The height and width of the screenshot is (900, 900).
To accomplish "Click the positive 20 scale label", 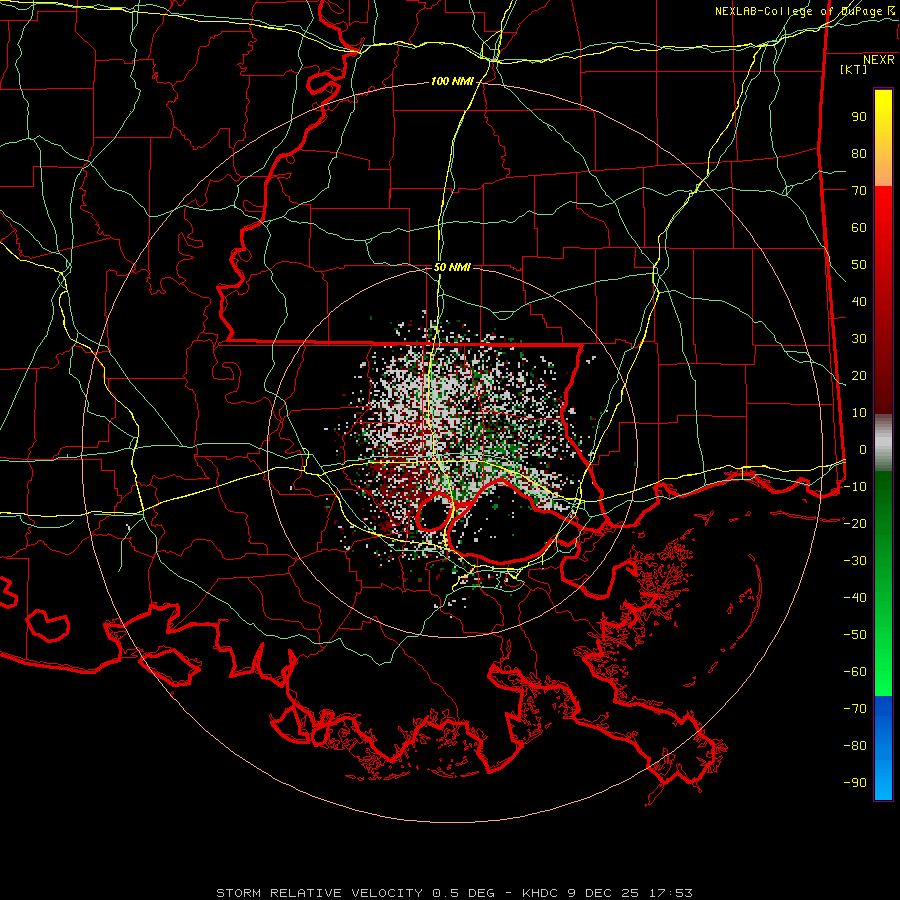I will (859, 376).
